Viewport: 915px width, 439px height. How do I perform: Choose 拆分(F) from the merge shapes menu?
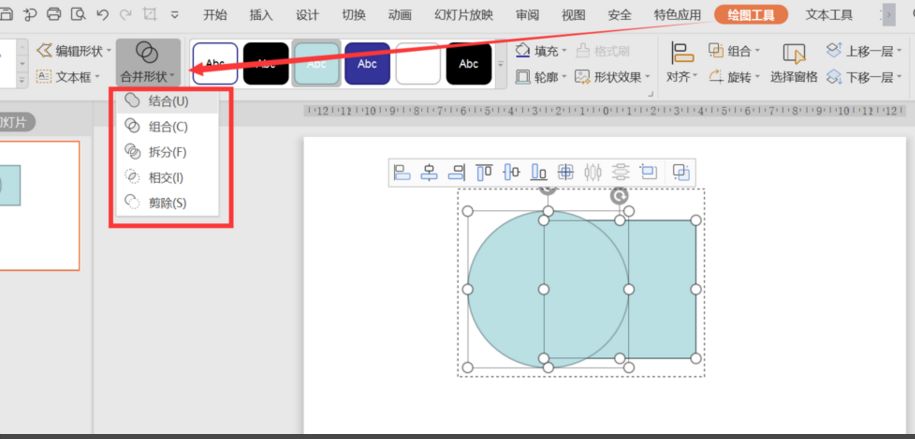click(x=167, y=152)
